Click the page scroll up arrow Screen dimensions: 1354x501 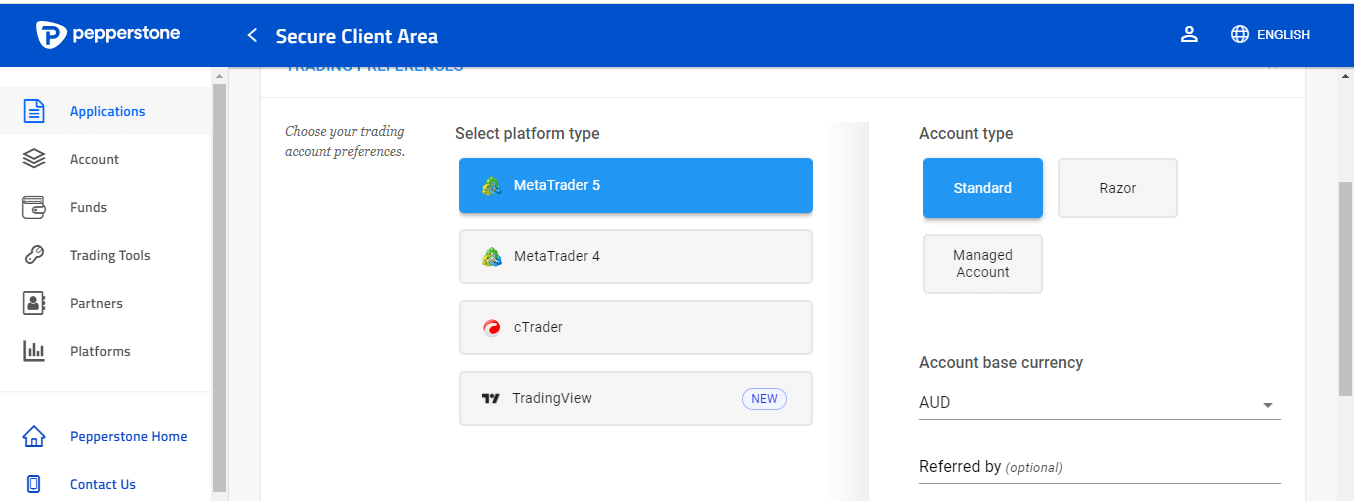(1345, 76)
